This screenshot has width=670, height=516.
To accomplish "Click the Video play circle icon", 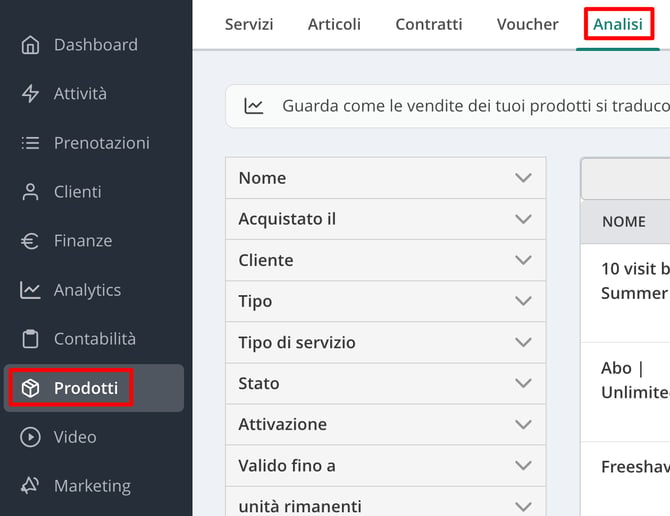I will click(x=30, y=437).
